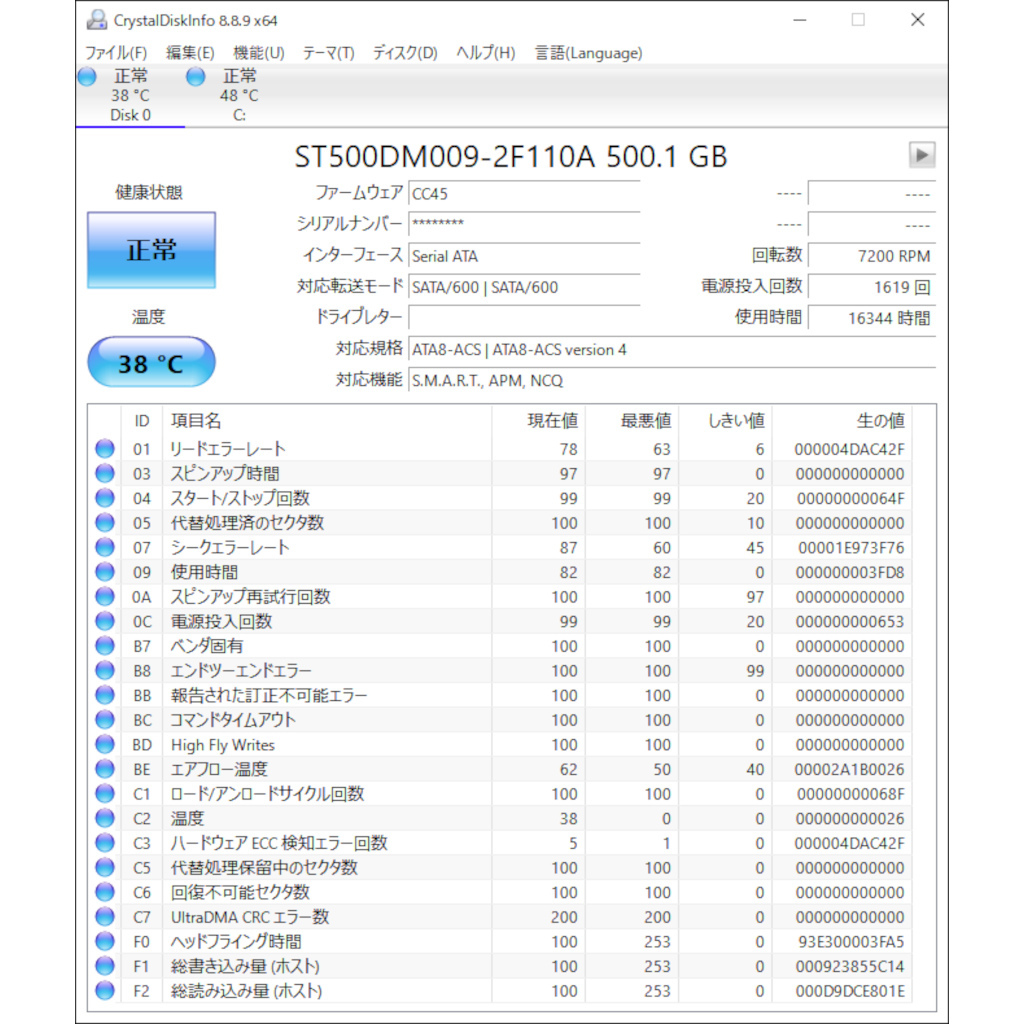Viewport: 1024px width, 1024px height.
Task: Click the blue indicator beside 代替処理済のセクタ数
Action: [105, 522]
